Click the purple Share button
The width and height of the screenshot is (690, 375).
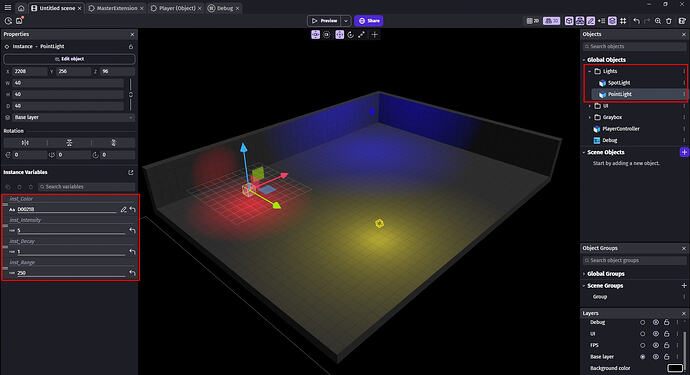369,21
